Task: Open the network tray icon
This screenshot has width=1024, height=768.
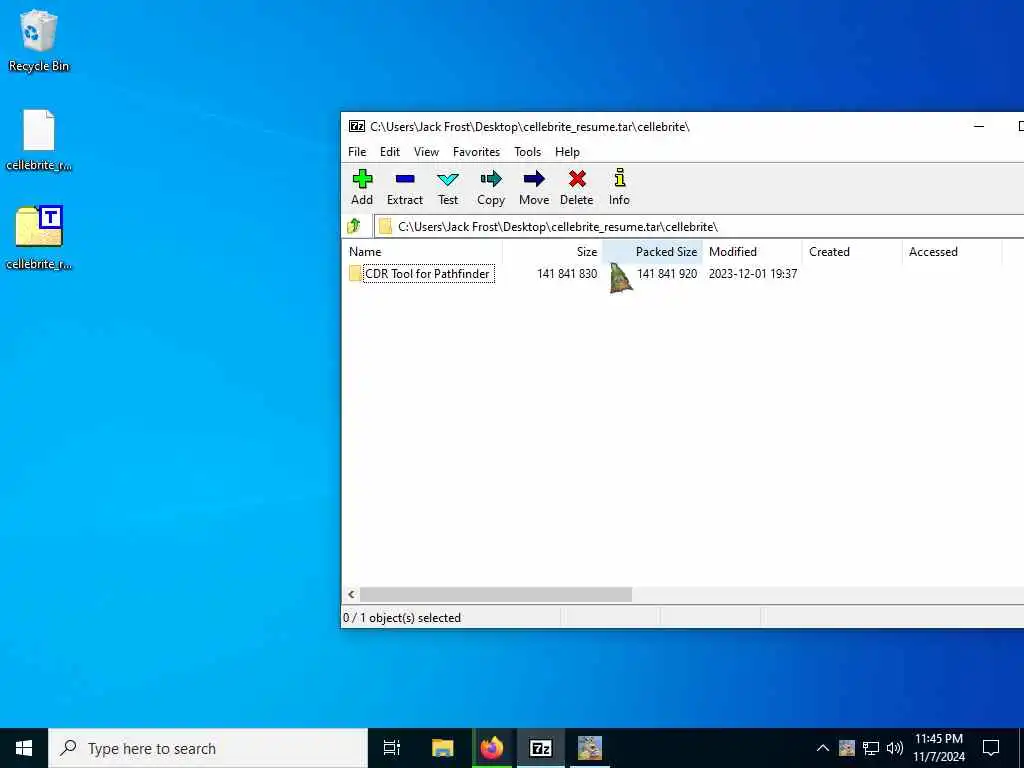Action: coord(871,748)
